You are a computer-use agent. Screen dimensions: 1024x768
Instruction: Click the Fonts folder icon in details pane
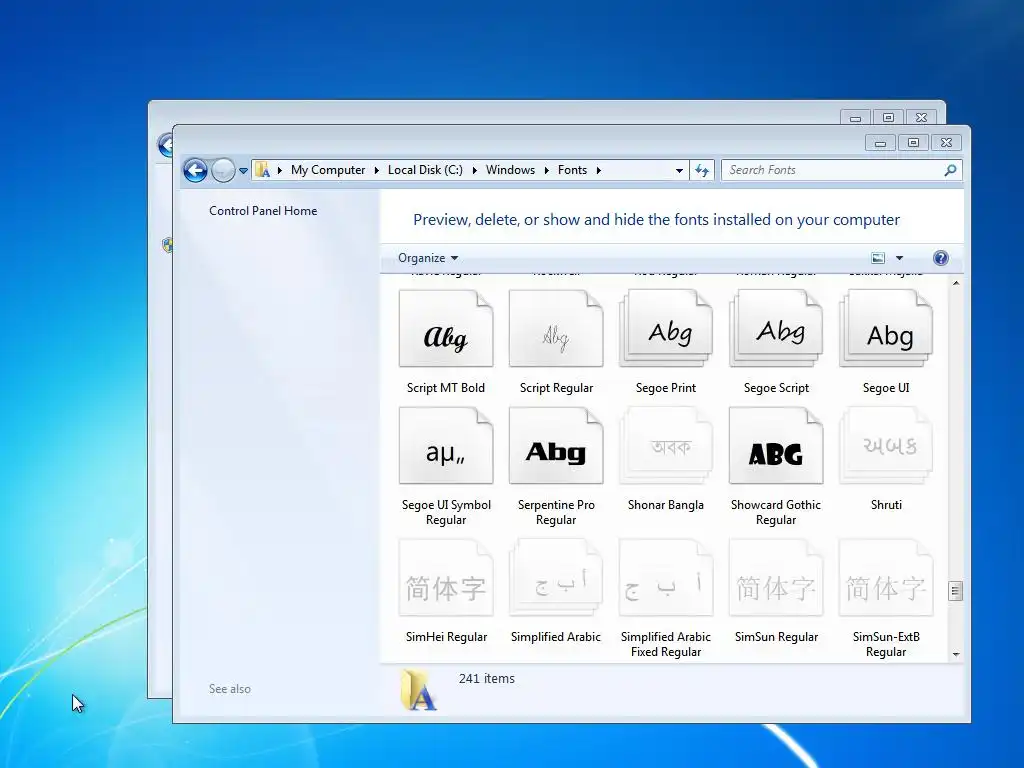click(x=418, y=690)
